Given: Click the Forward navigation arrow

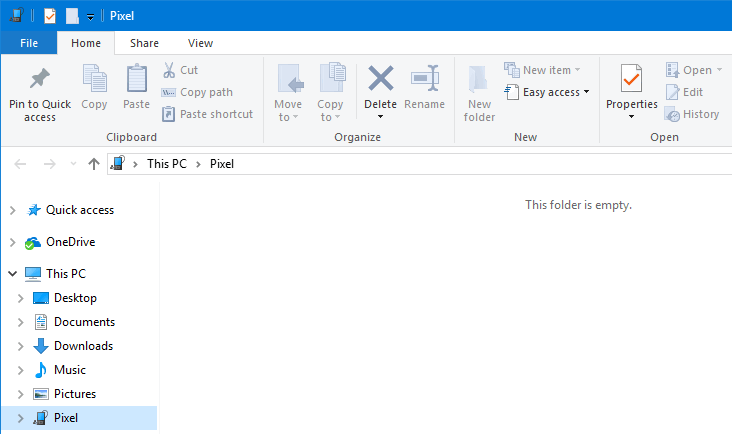Looking at the screenshot, I should [49, 164].
